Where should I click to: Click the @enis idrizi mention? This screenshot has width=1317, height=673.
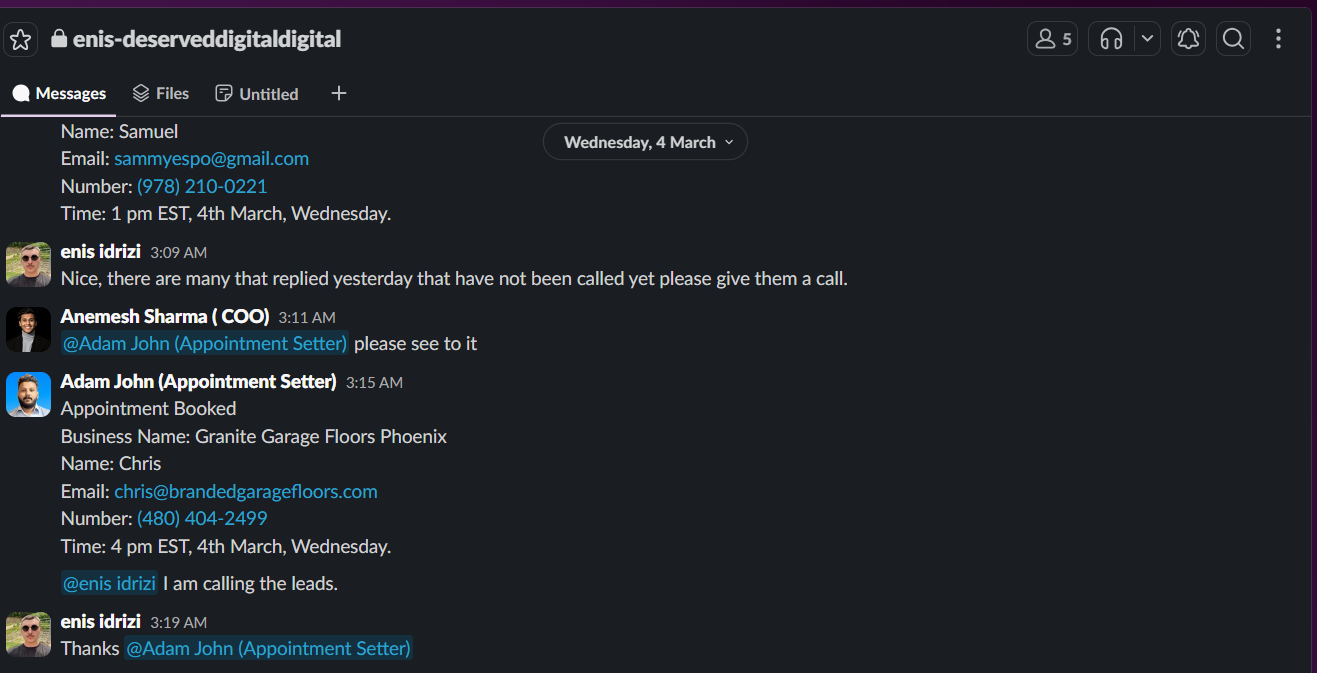[109, 583]
